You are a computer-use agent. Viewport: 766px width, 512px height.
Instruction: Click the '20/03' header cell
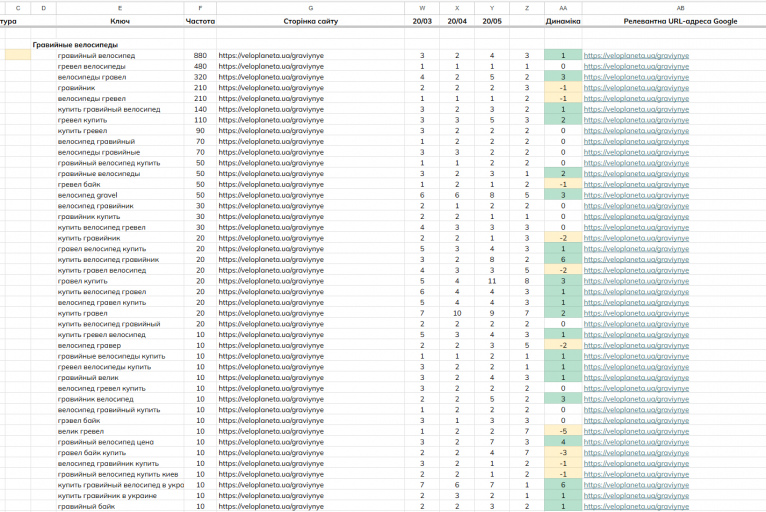422,21
